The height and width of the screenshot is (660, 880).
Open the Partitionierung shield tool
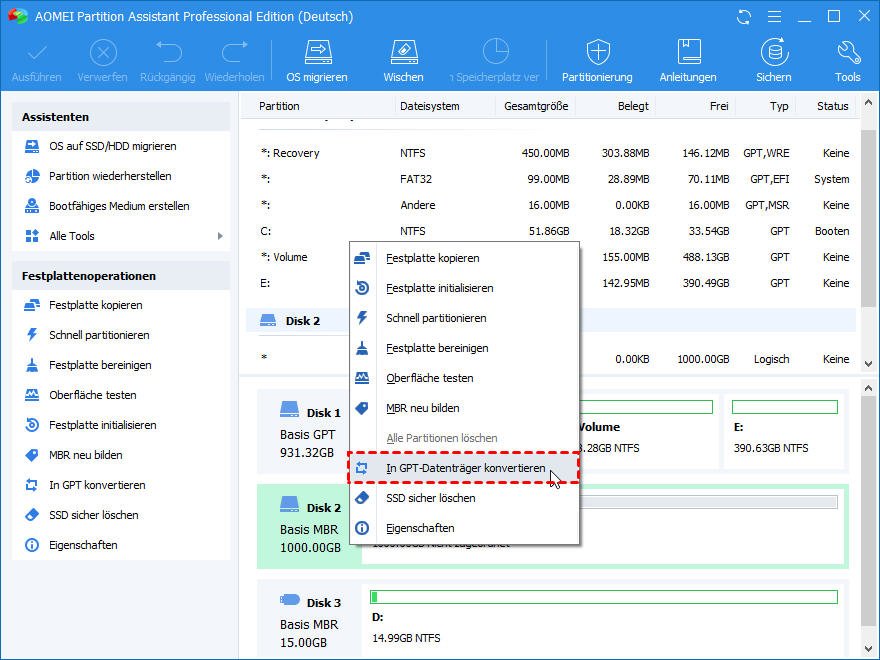click(597, 61)
